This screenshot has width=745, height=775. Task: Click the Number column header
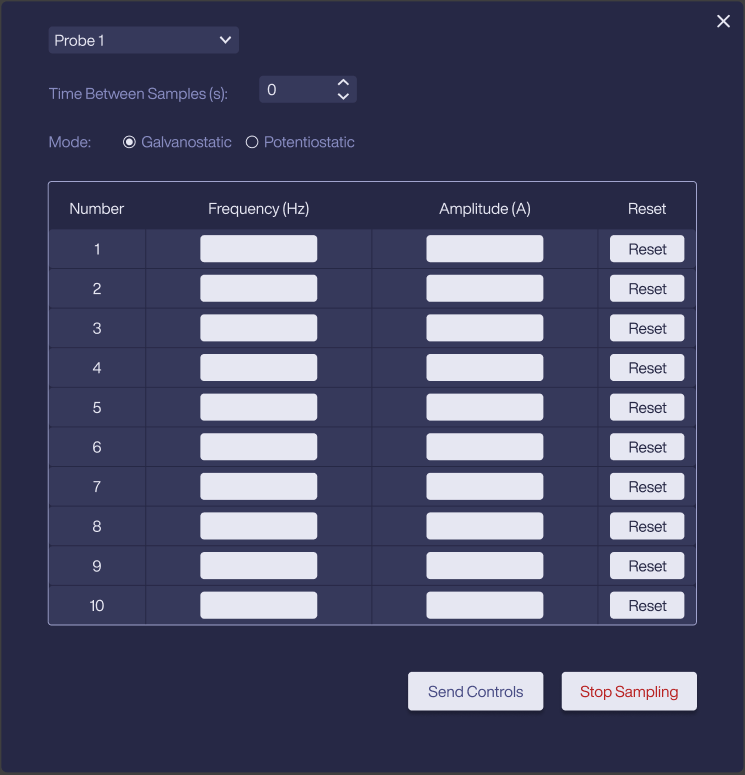(96, 209)
